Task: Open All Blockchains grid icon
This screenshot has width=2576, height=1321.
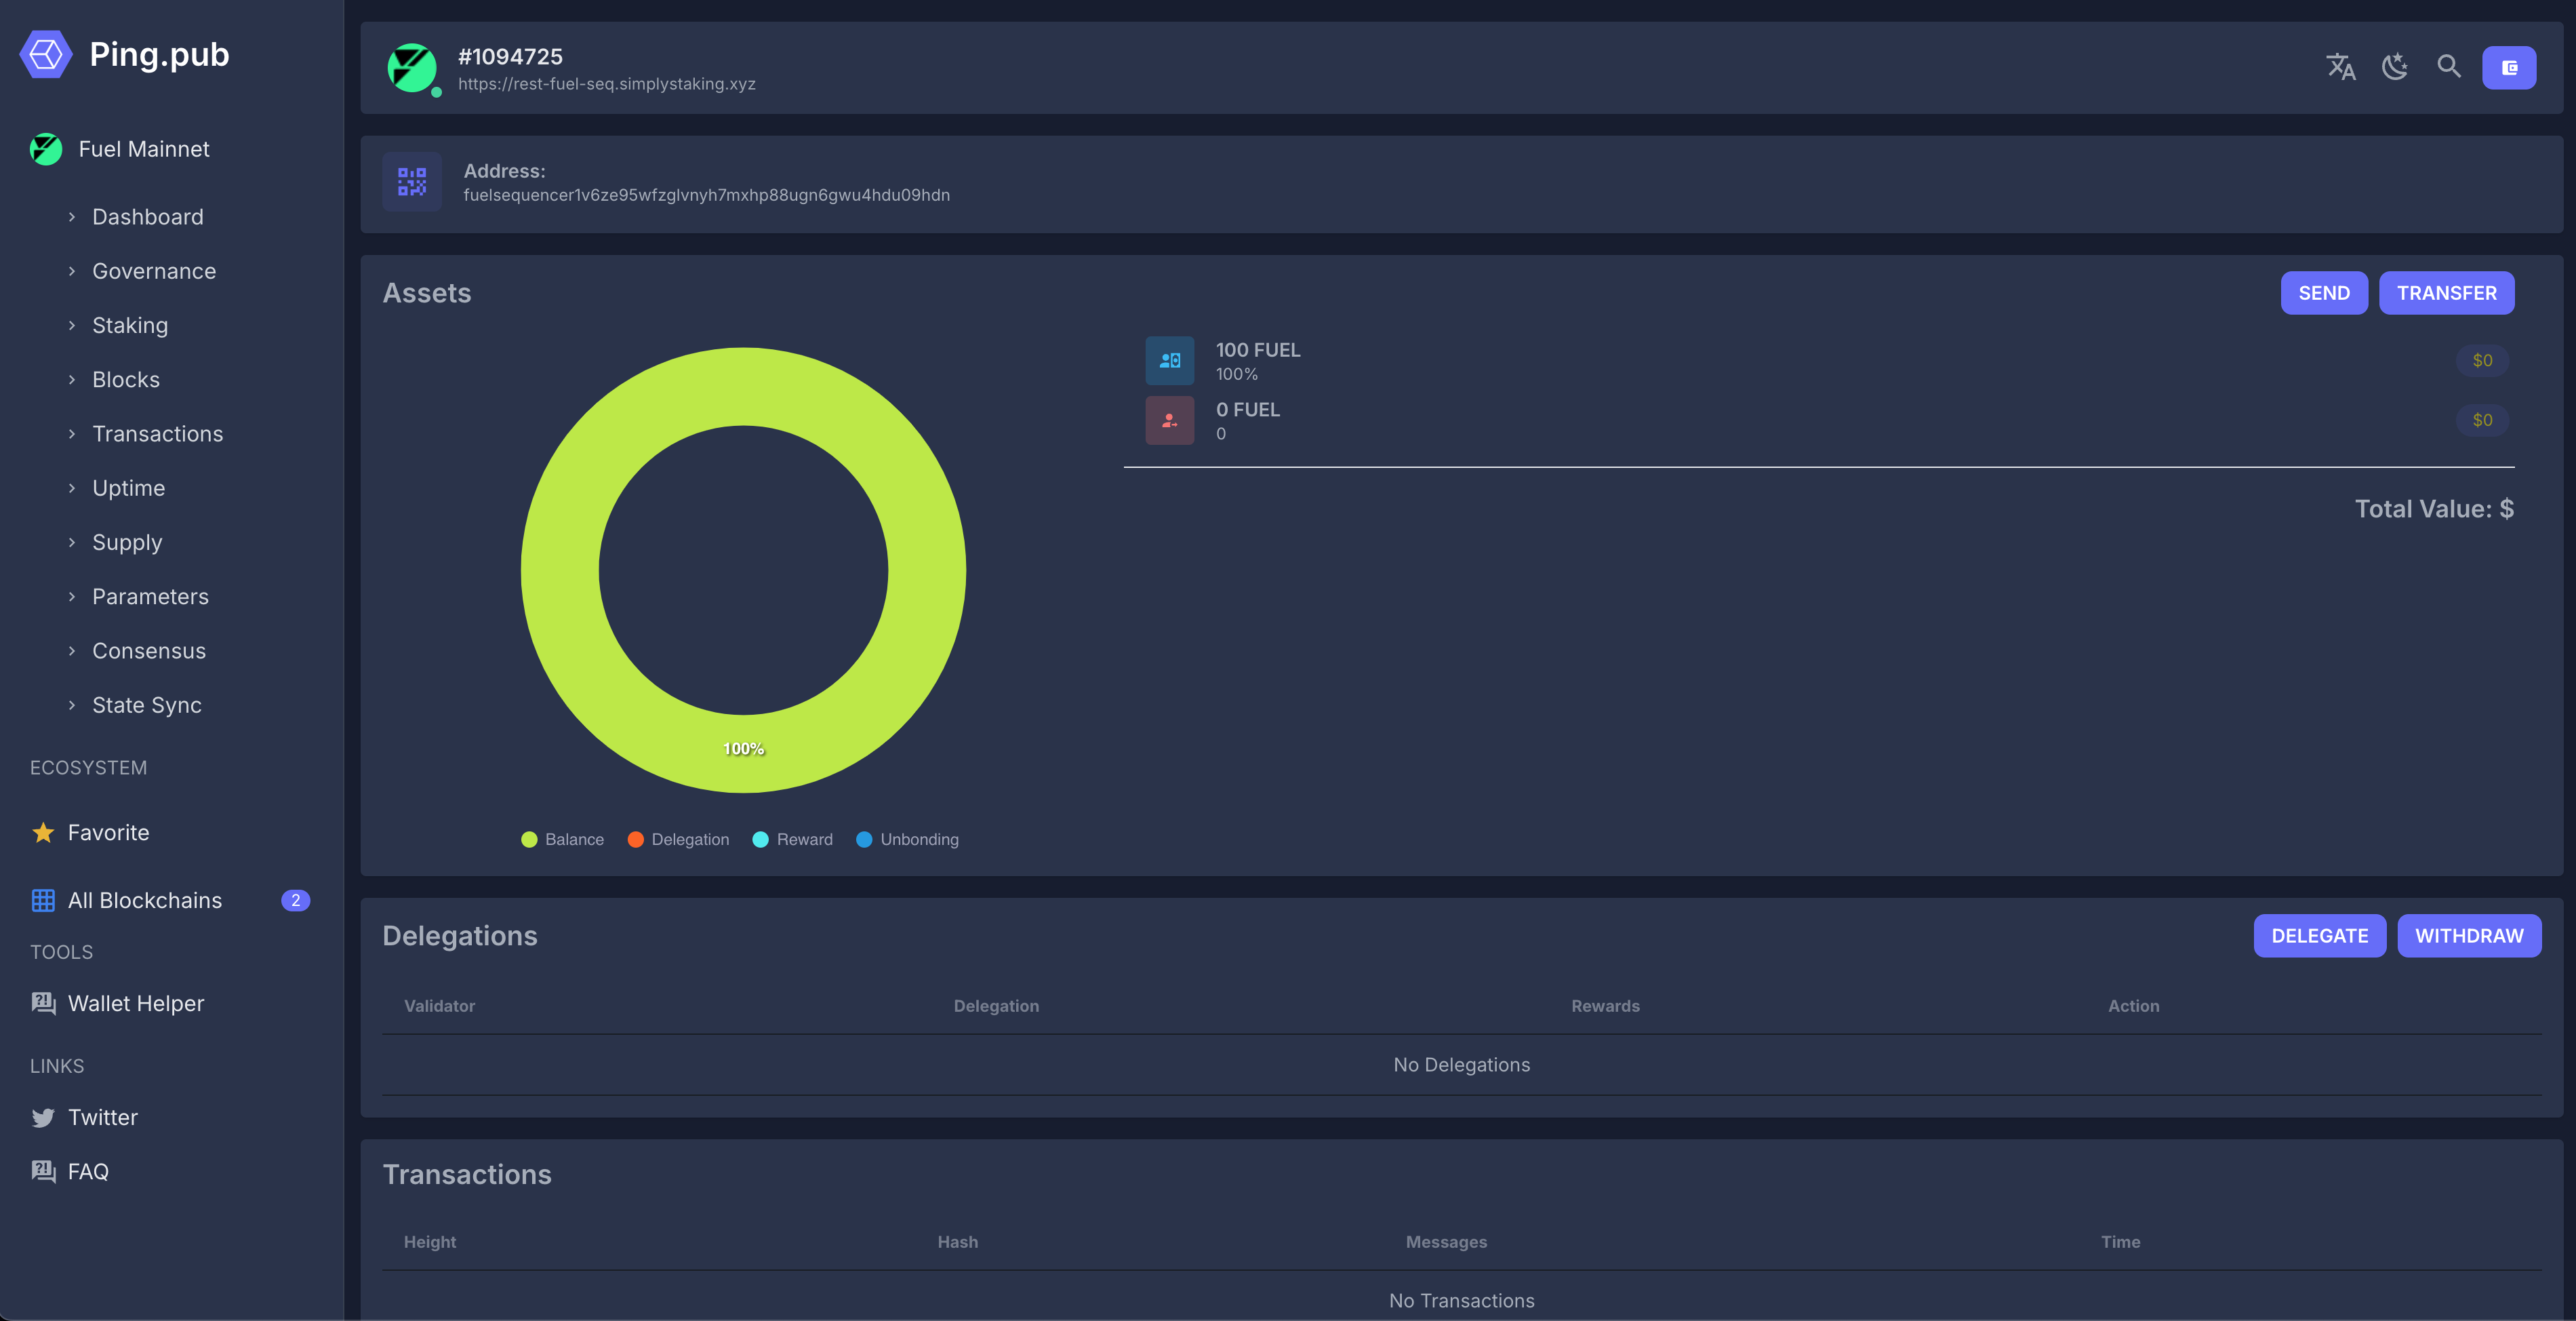Action: 43,900
